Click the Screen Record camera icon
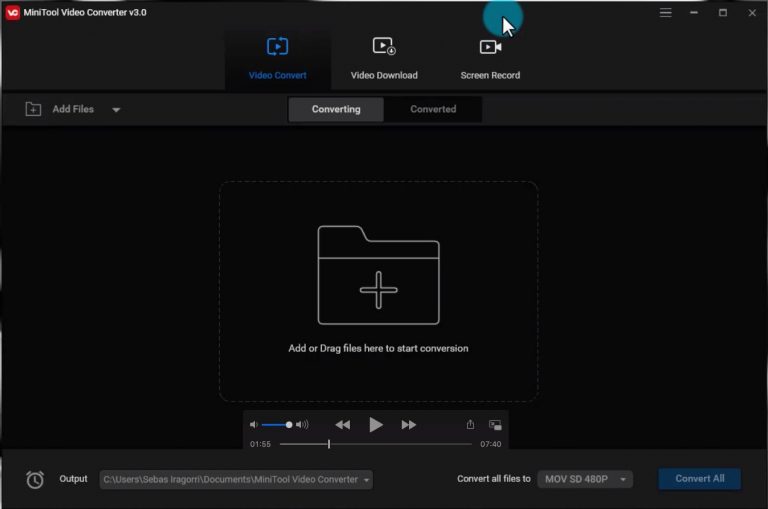The width and height of the screenshot is (768, 509). (490, 47)
